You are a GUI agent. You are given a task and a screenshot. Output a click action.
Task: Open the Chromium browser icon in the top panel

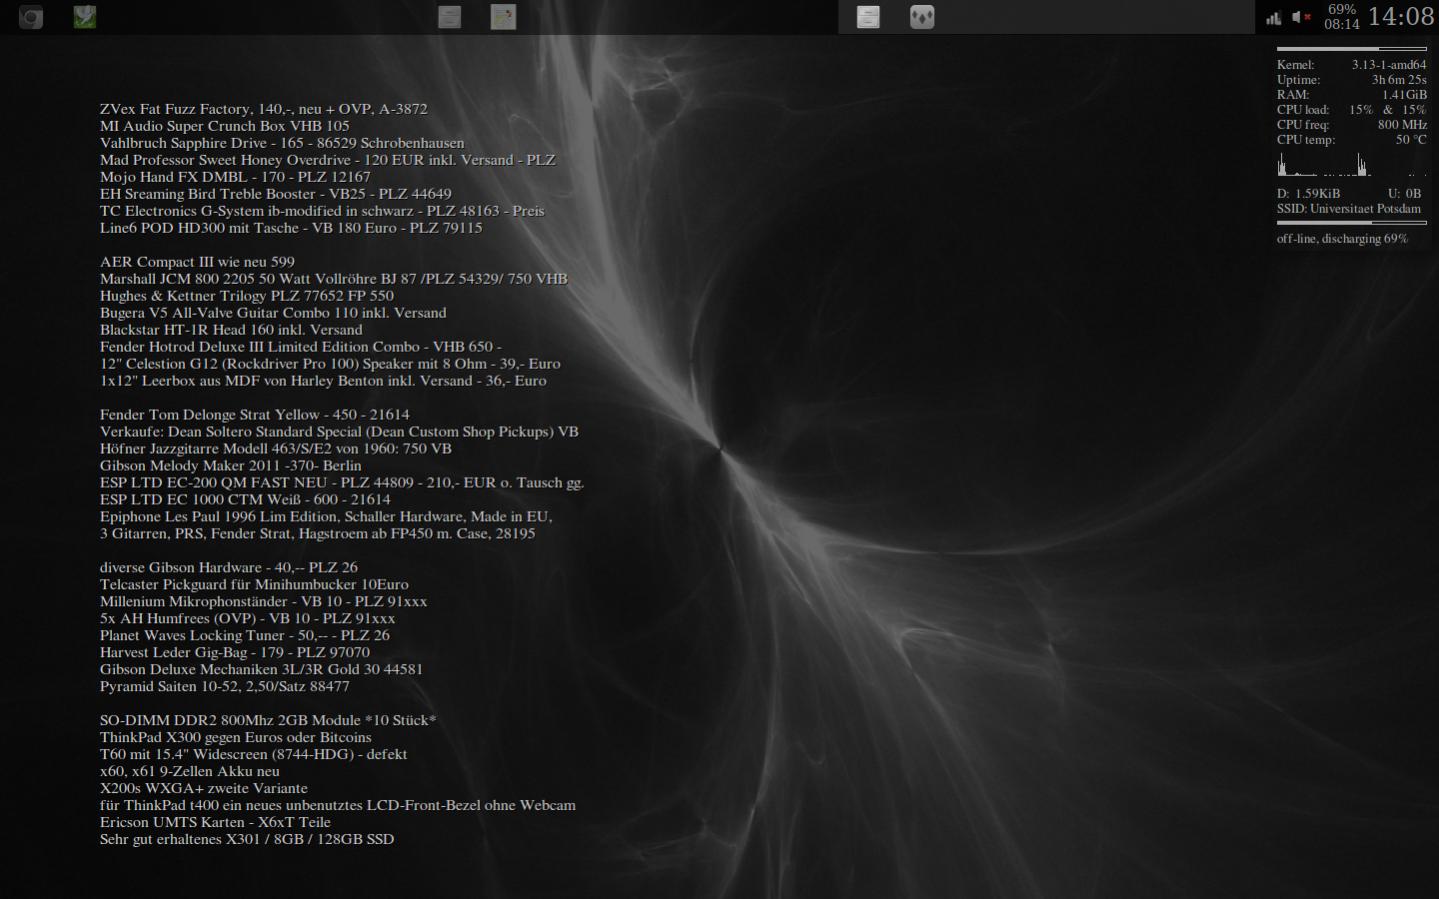31,17
